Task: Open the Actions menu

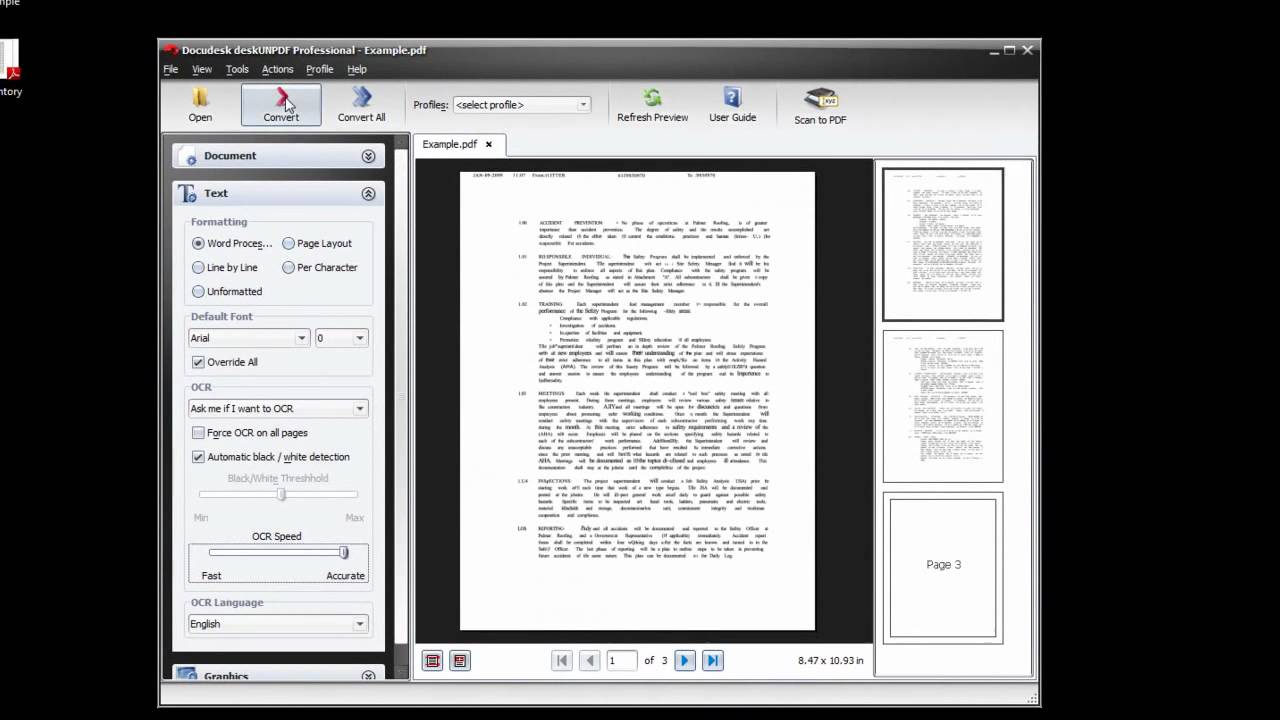Action: coord(278,69)
